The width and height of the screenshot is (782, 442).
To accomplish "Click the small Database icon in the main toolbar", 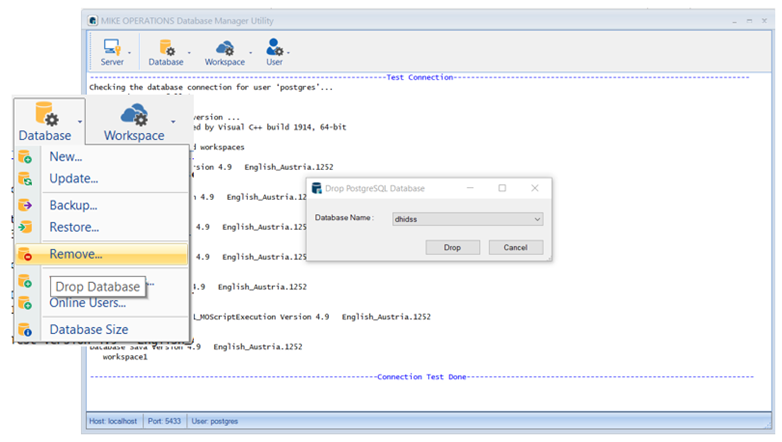I will [167, 47].
